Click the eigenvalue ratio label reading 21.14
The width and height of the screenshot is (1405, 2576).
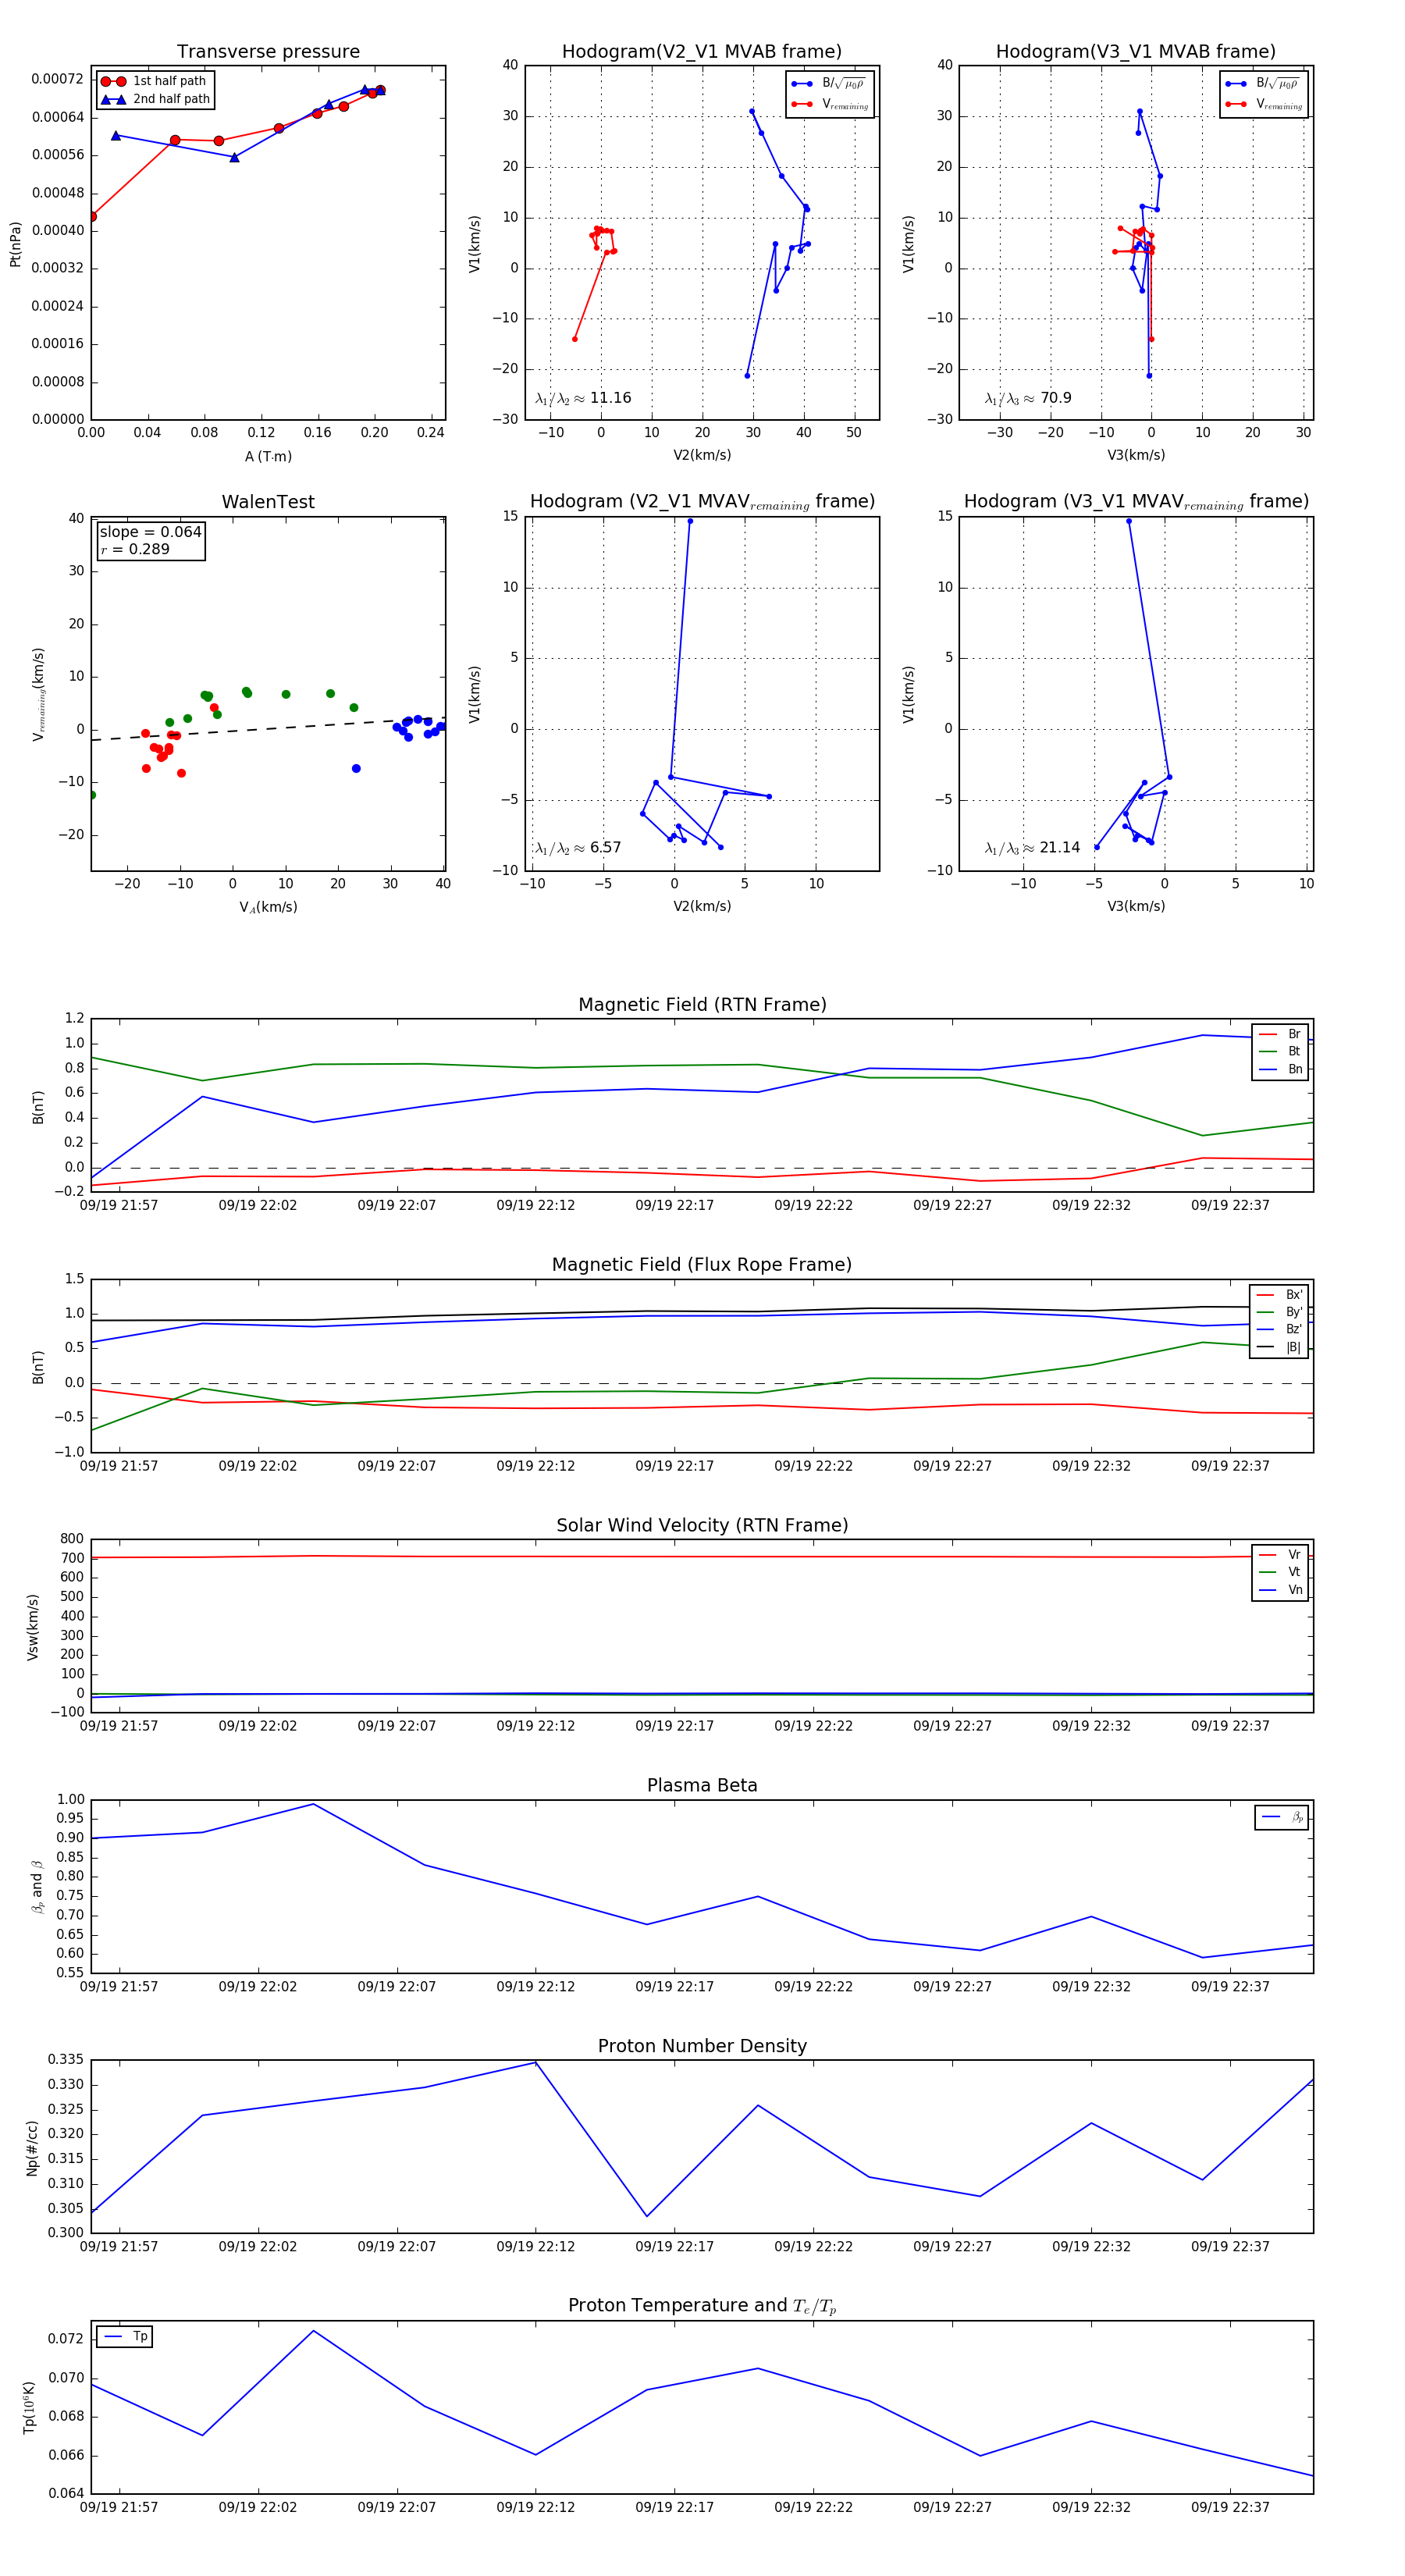click(x=1032, y=848)
